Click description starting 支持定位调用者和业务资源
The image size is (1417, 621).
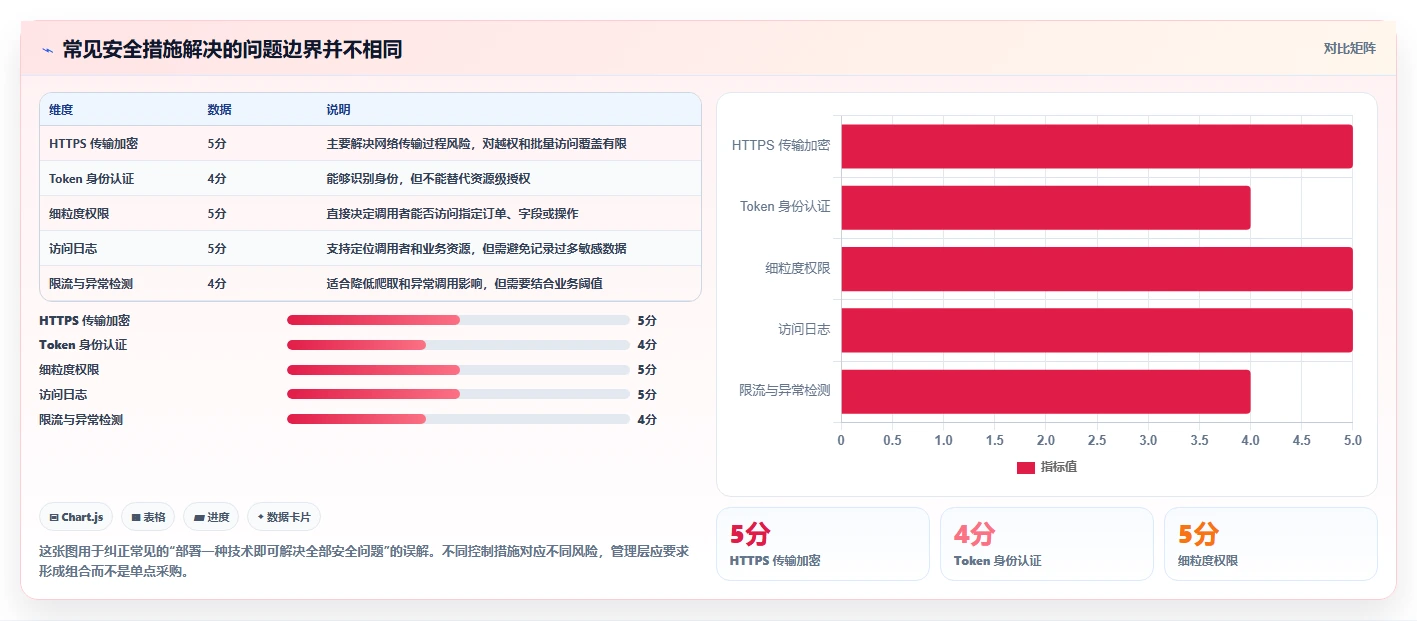click(477, 249)
